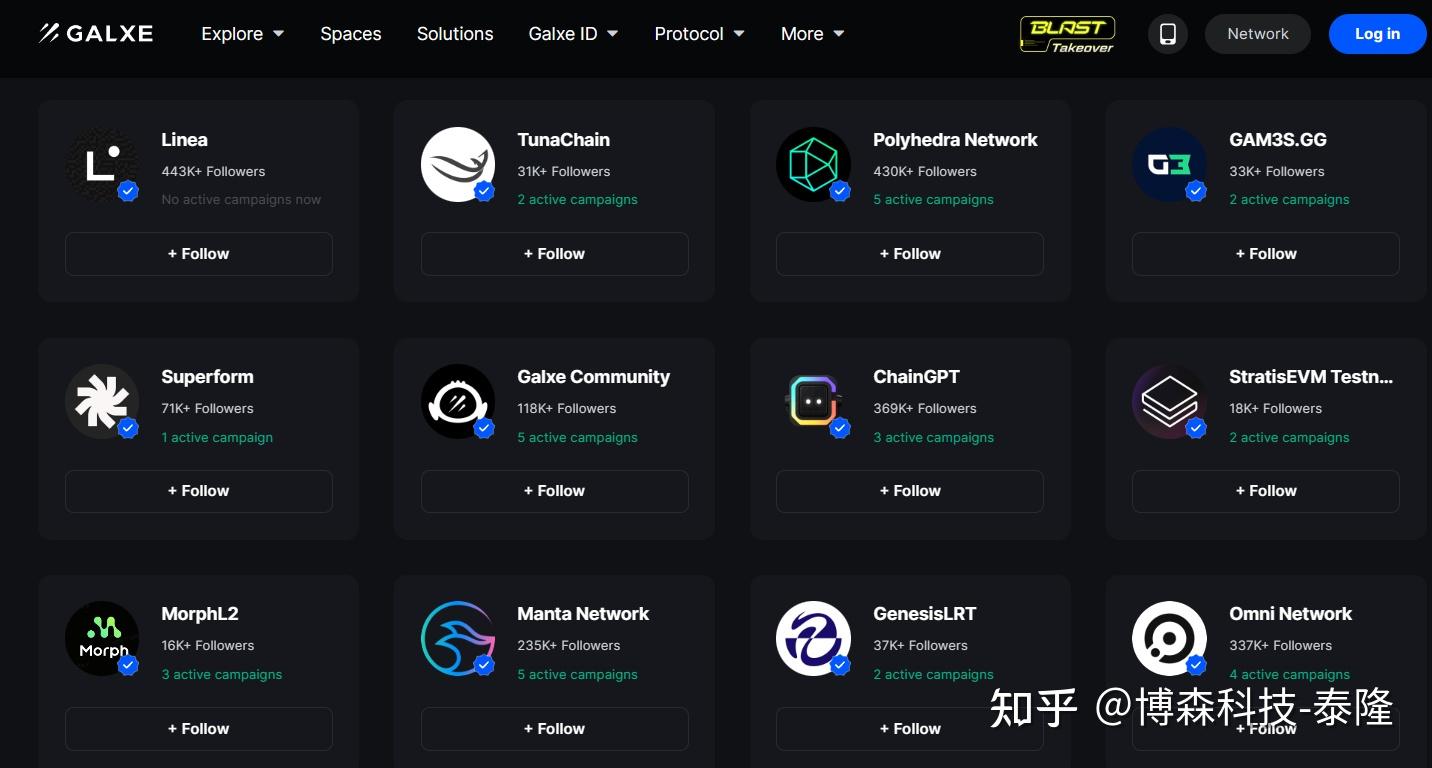Open the TunaChain space logo

[x=458, y=164]
